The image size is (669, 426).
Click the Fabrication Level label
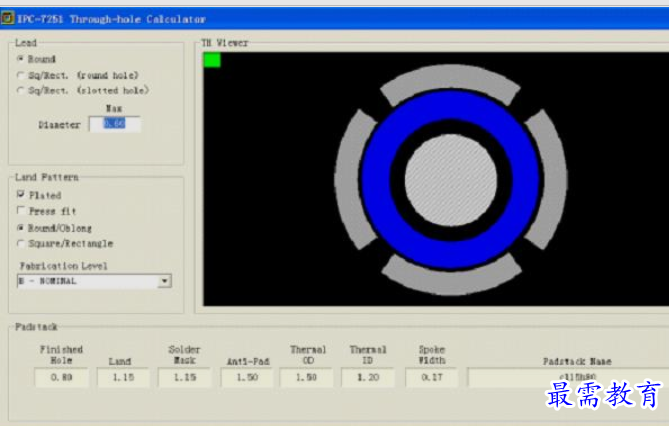pyautogui.click(x=63, y=266)
